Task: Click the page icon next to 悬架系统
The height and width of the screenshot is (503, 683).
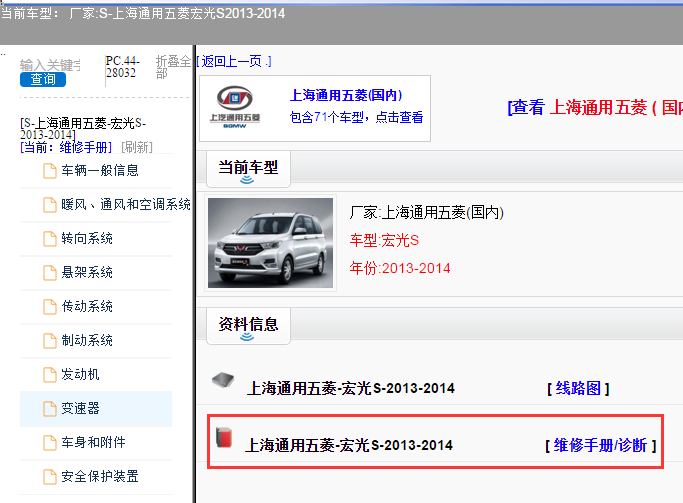Action: coord(50,272)
